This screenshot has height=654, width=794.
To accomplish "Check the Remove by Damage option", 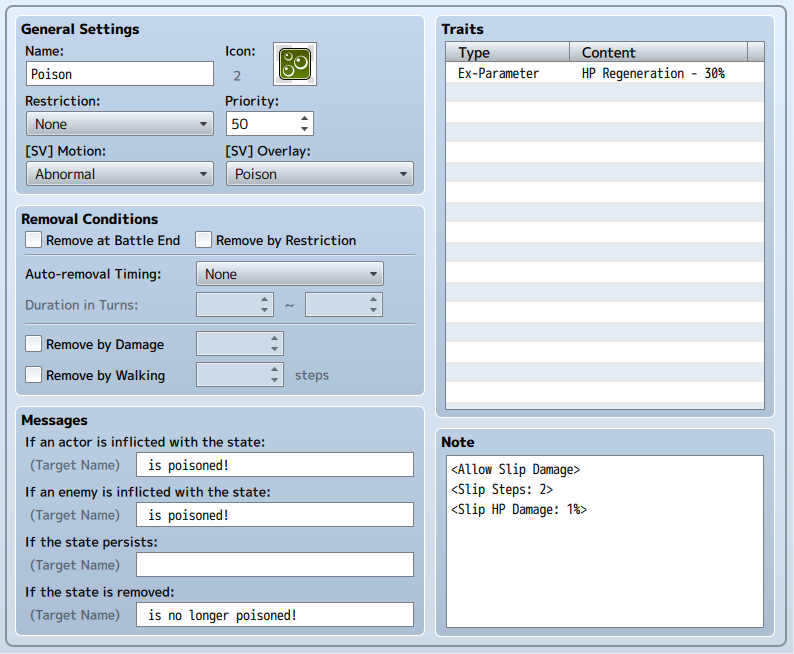I will 34,344.
